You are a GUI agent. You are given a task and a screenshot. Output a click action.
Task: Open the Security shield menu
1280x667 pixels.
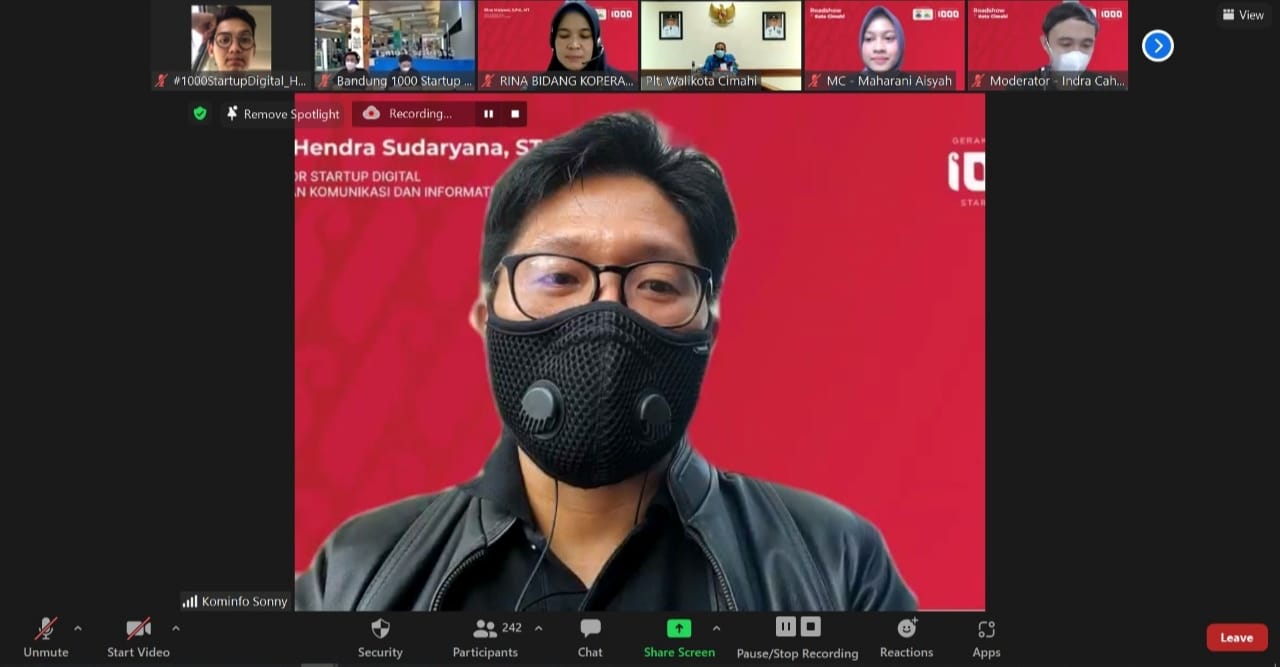[380, 637]
